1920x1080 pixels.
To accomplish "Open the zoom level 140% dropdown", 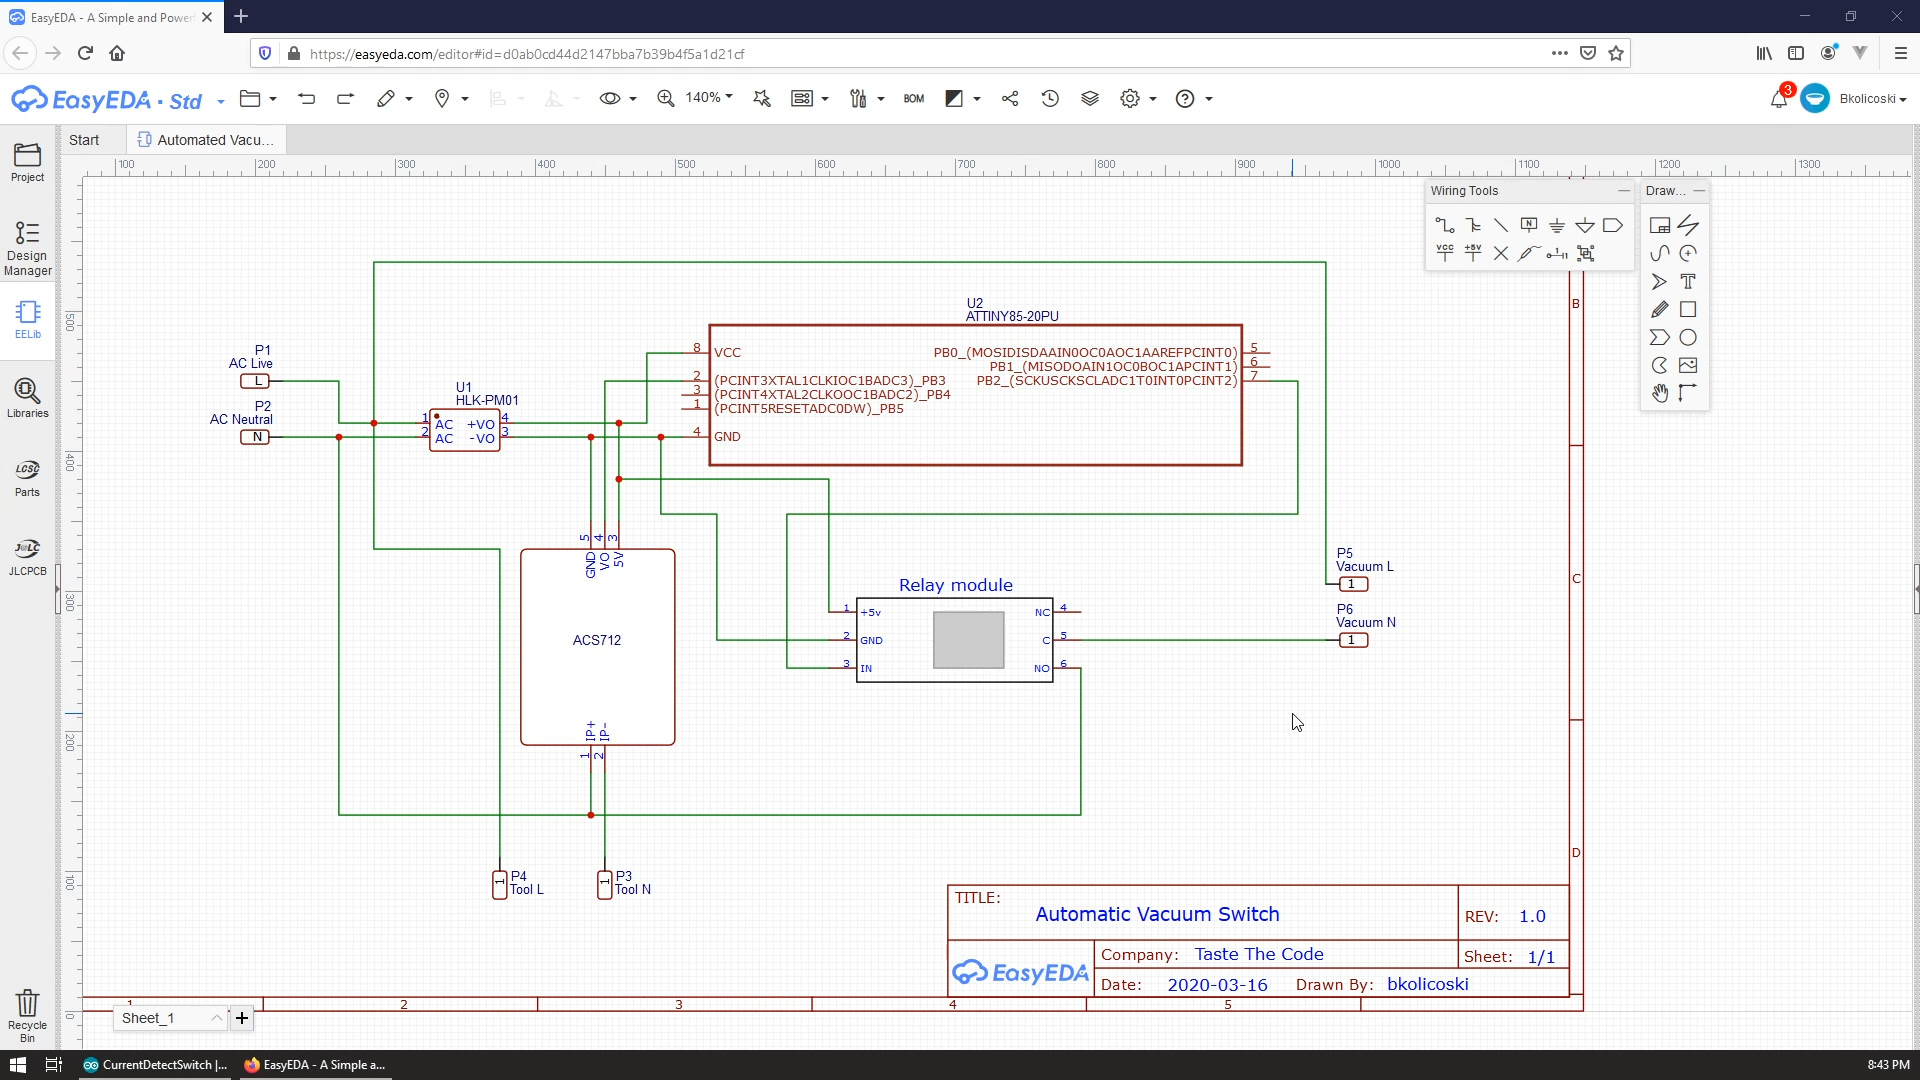I will [708, 98].
